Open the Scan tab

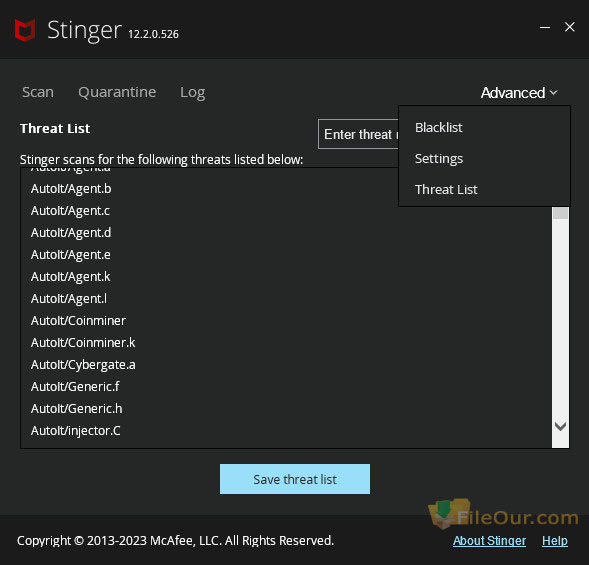[38, 92]
